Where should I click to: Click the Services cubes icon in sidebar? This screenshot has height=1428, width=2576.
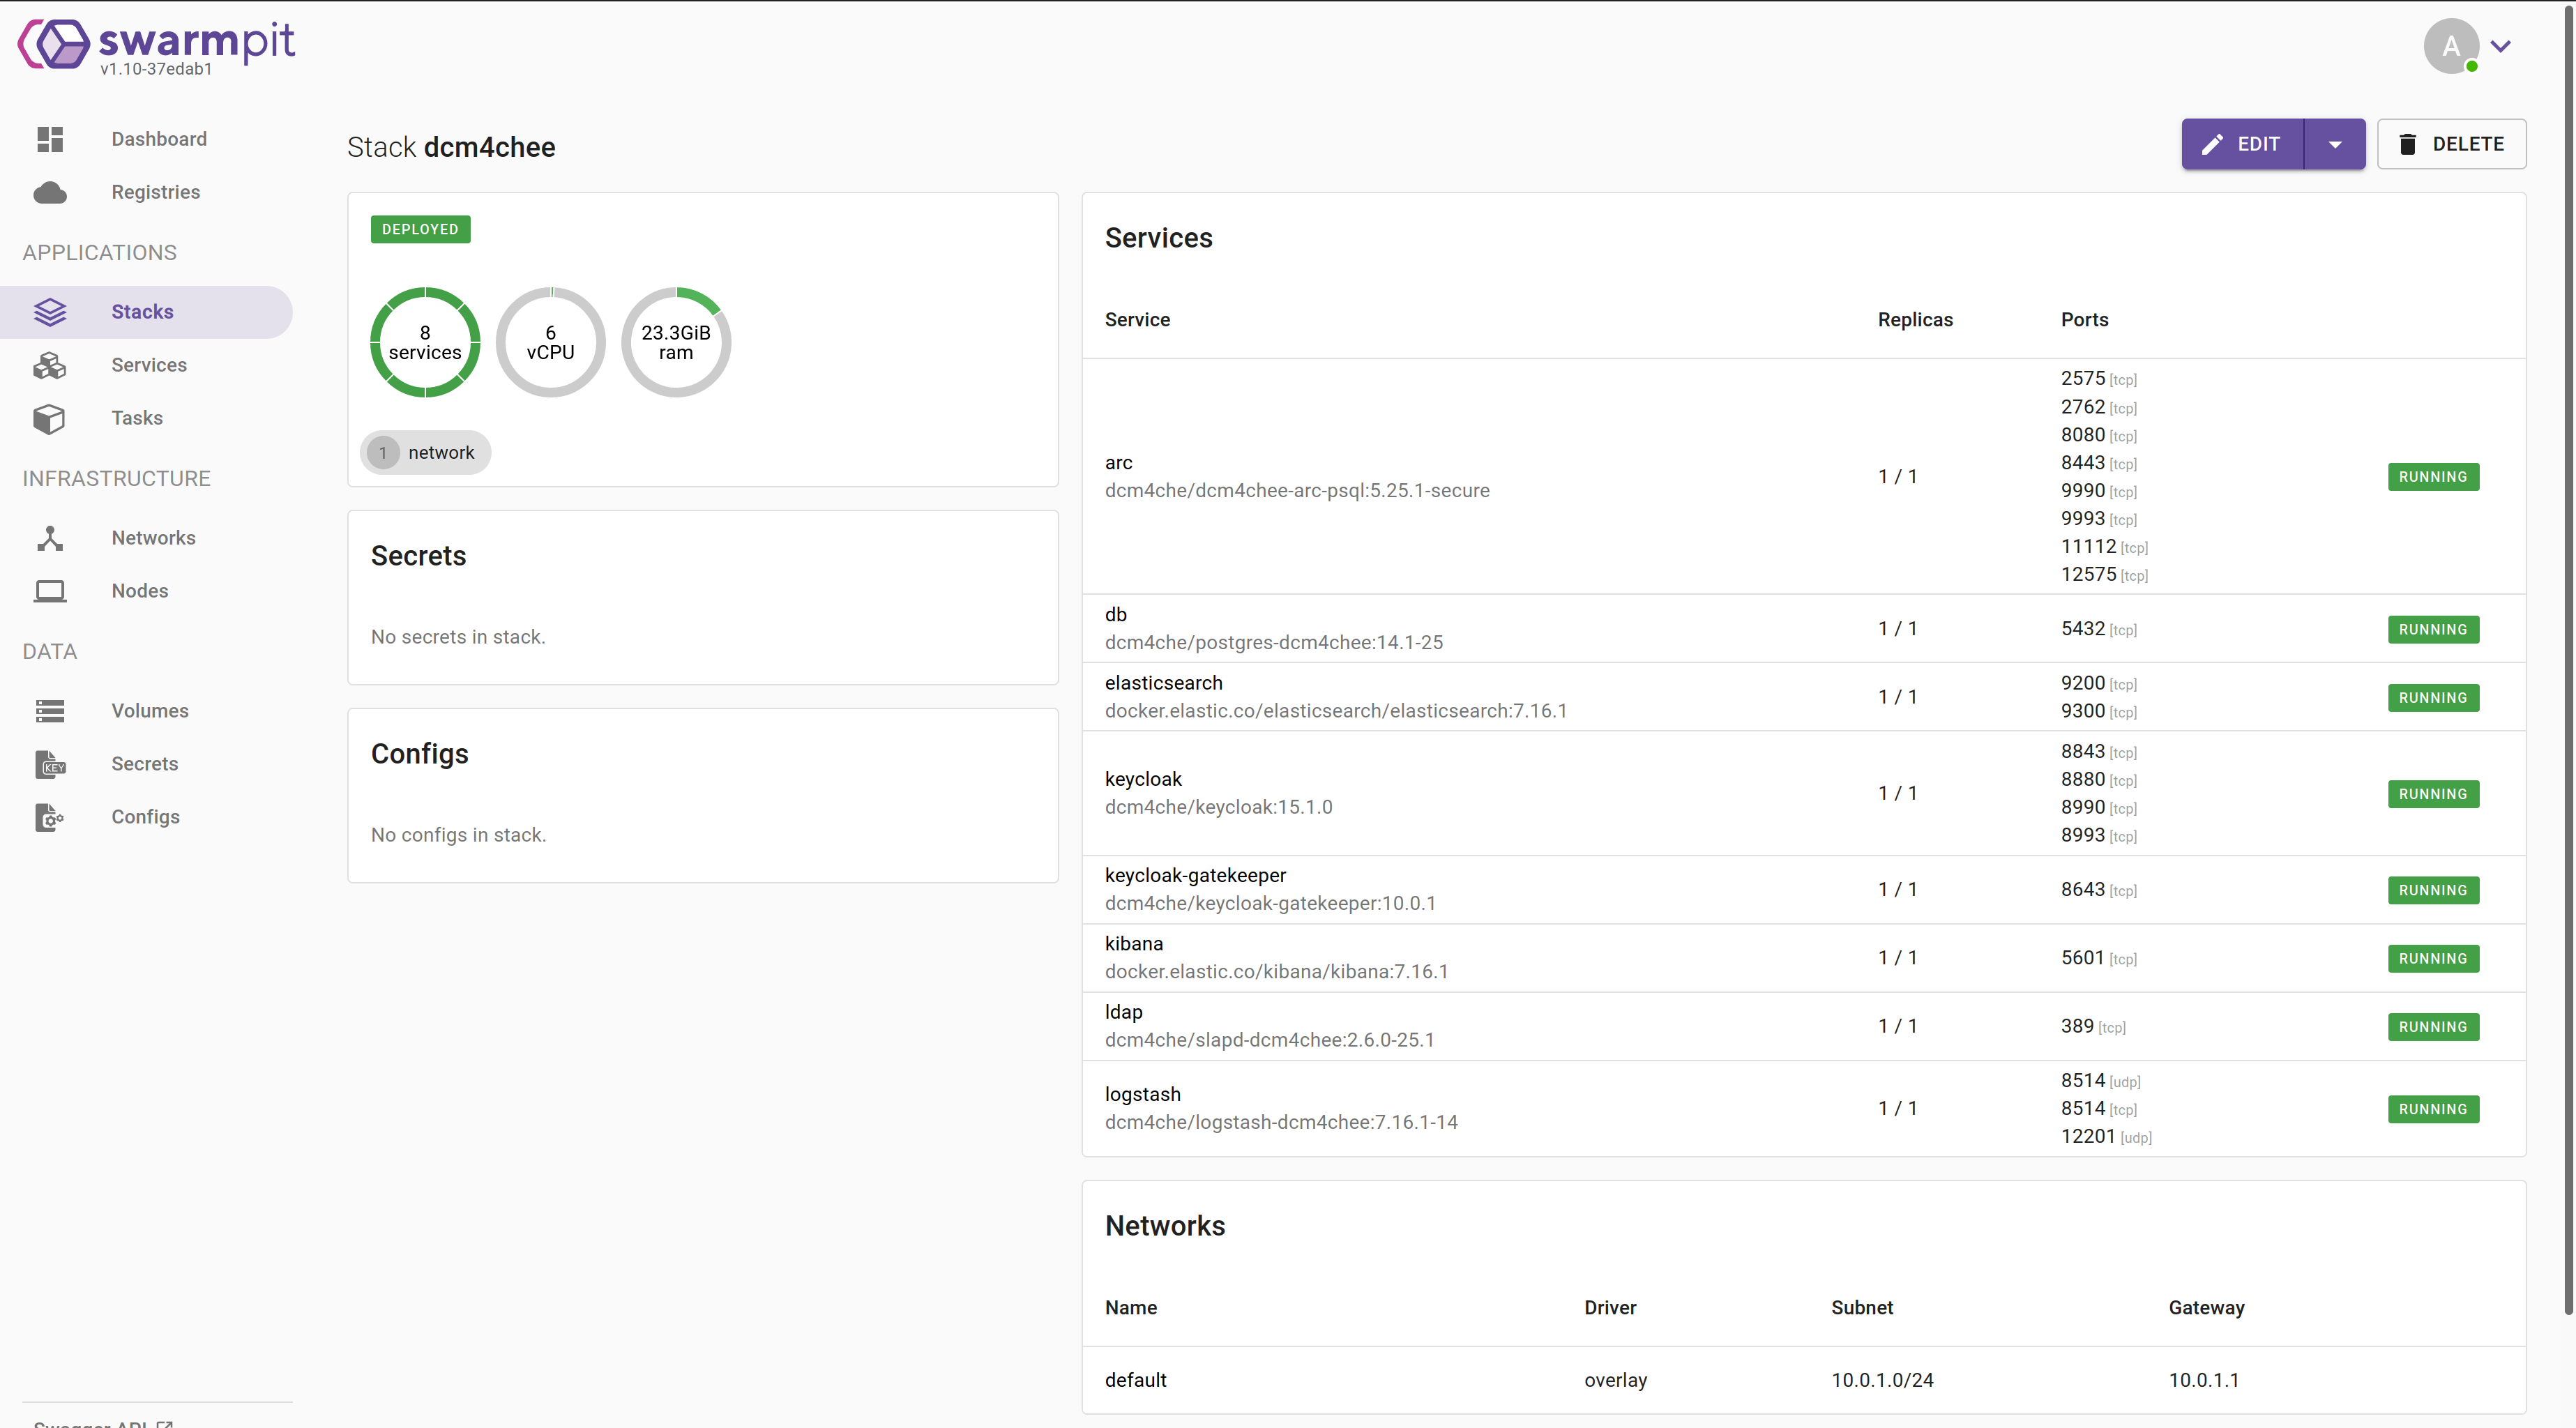pyautogui.click(x=50, y=365)
